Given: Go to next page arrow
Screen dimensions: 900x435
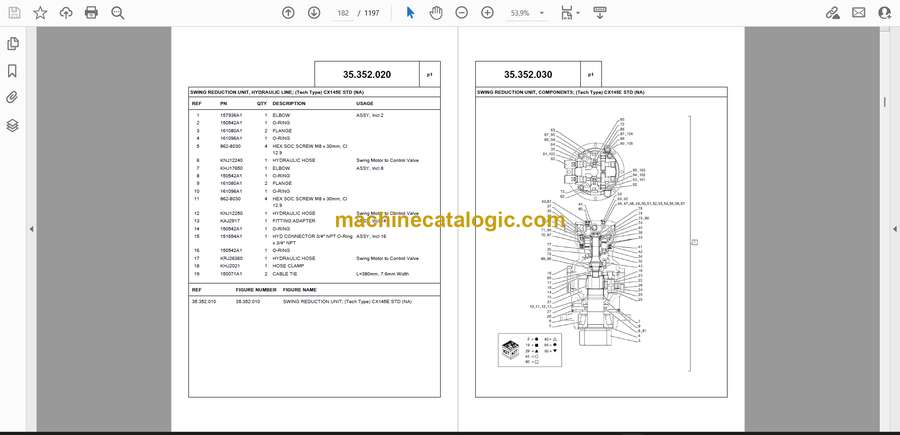Looking at the screenshot, I should click(x=314, y=13).
